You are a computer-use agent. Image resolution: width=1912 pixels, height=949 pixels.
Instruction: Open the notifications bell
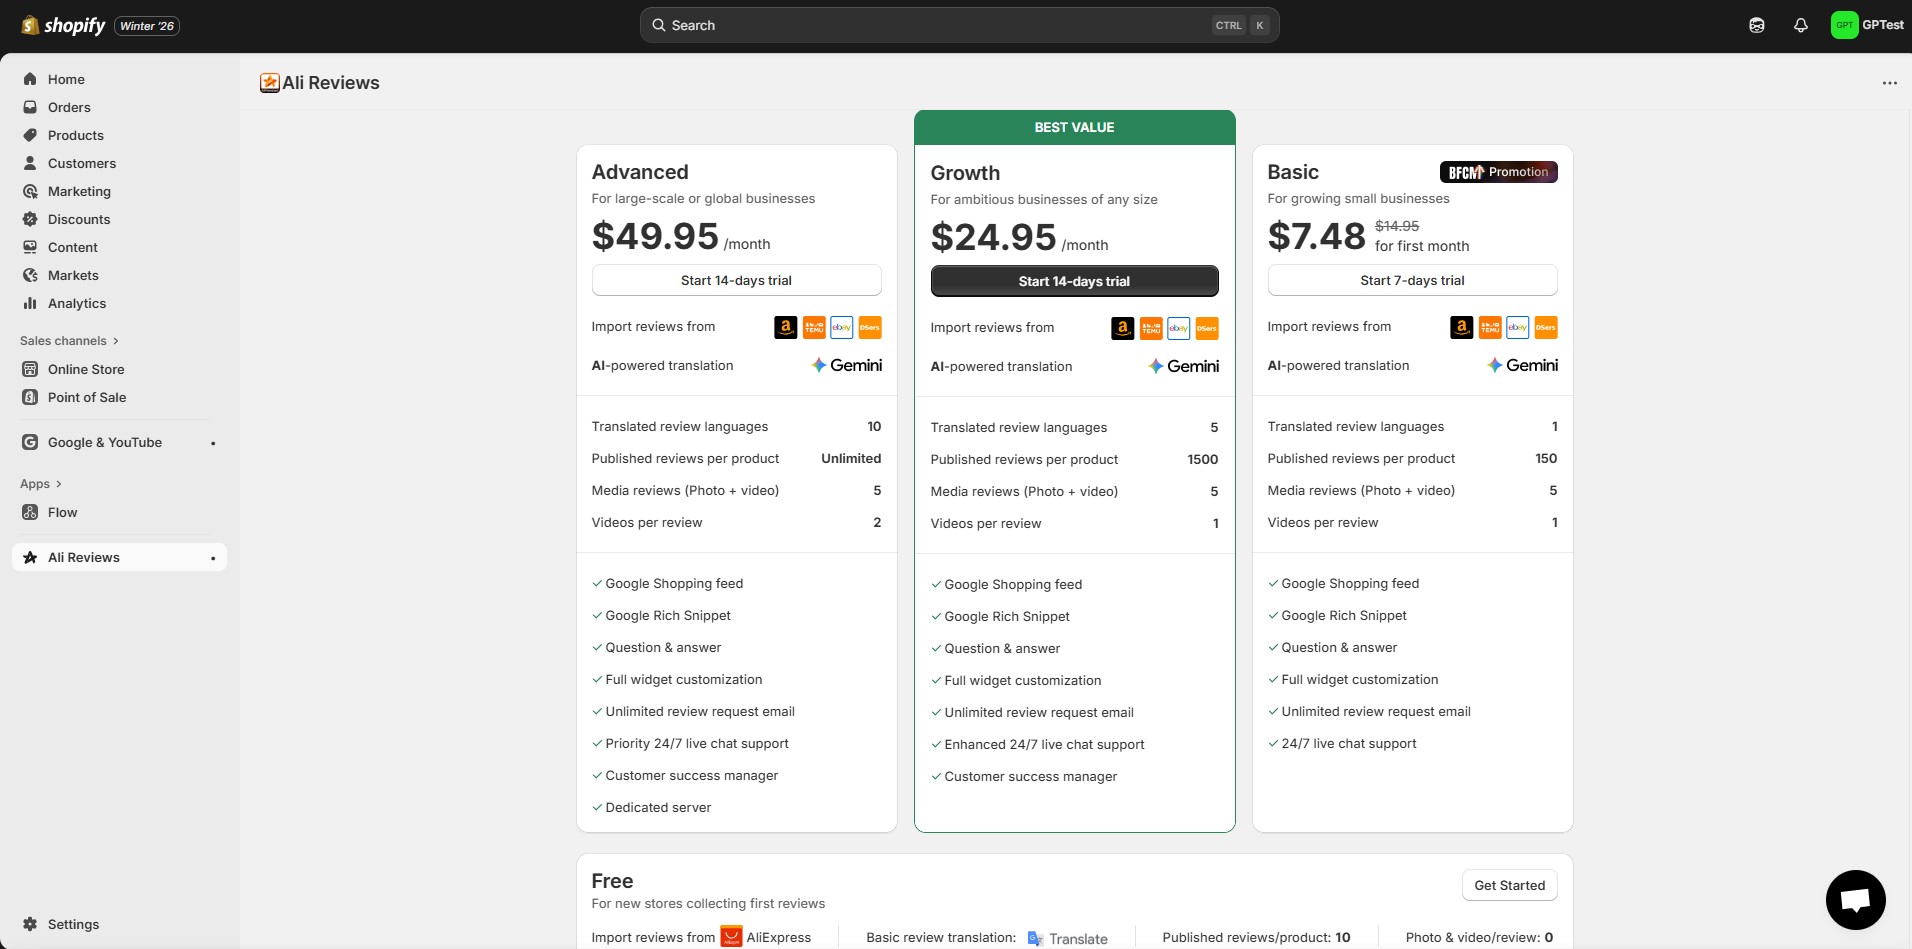pos(1800,25)
